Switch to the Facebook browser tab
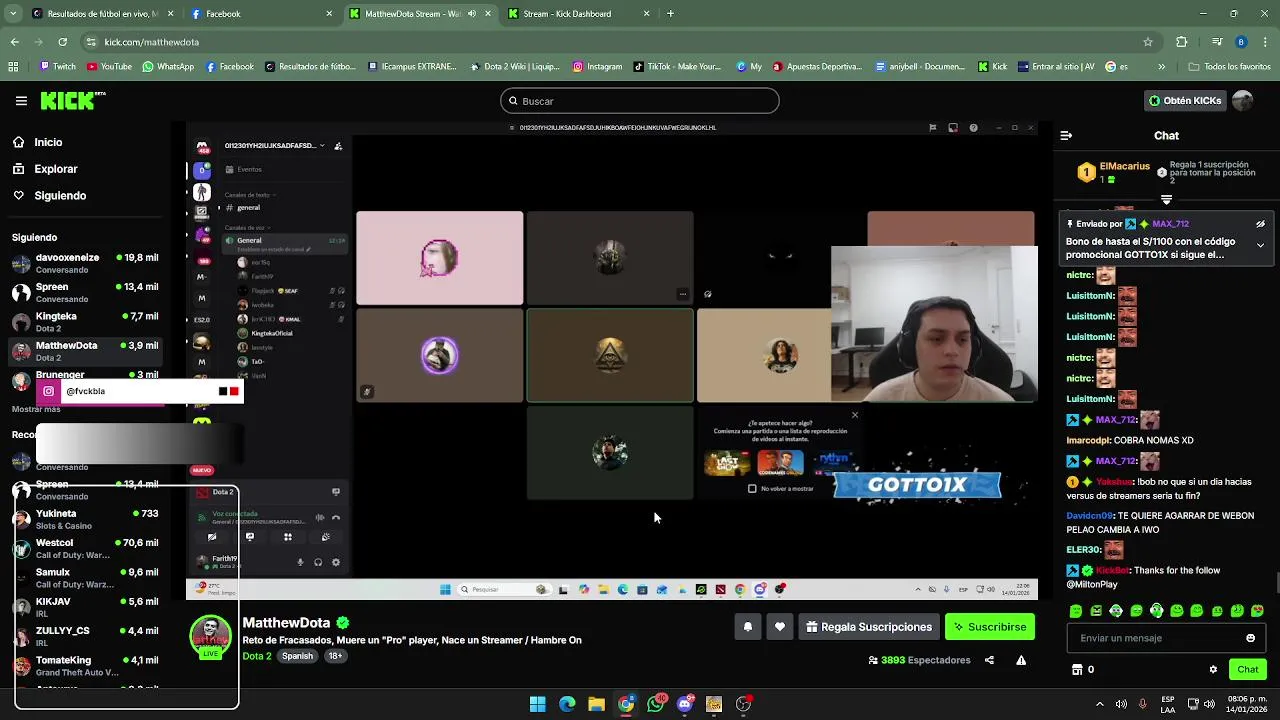Viewport: 1280px width, 720px height. pyautogui.click(x=262, y=14)
